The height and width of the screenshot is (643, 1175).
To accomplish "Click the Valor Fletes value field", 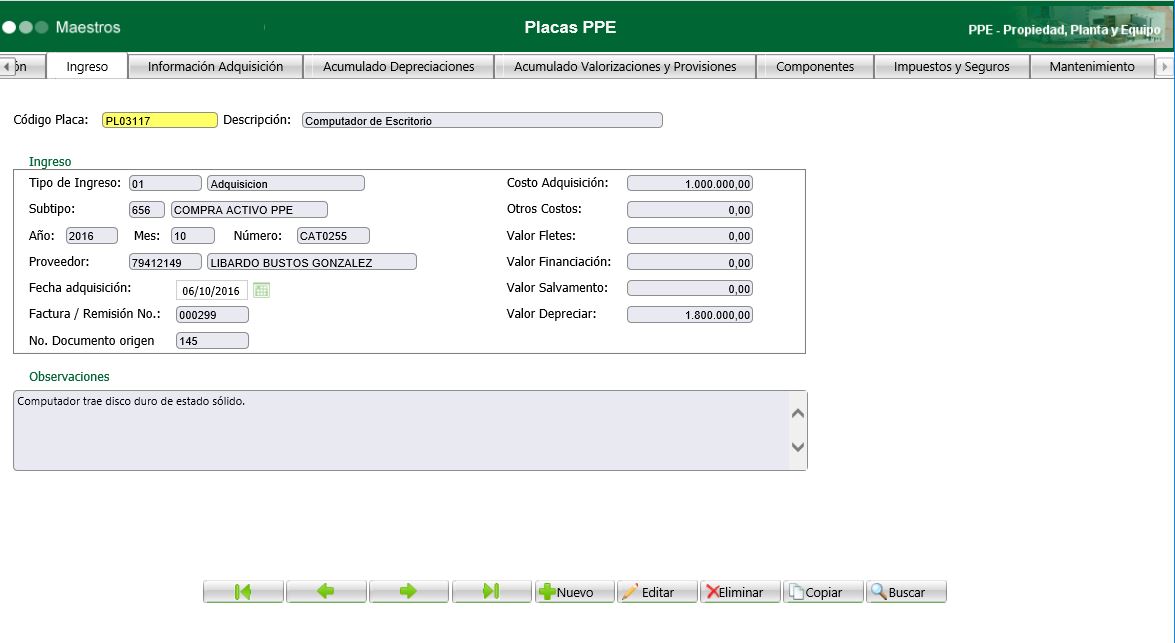I will tap(689, 235).
